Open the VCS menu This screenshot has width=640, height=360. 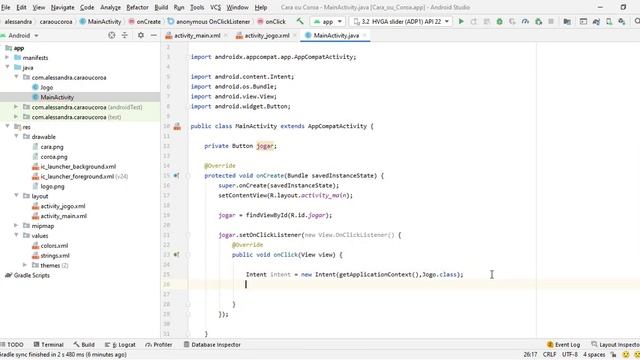click(216, 7)
